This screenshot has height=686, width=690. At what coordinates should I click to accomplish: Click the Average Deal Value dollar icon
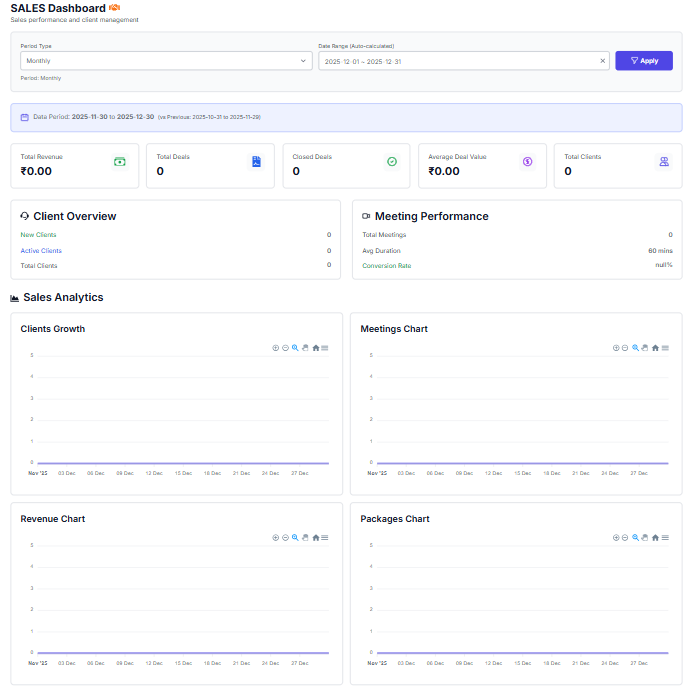pyautogui.click(x=528, y=161)
